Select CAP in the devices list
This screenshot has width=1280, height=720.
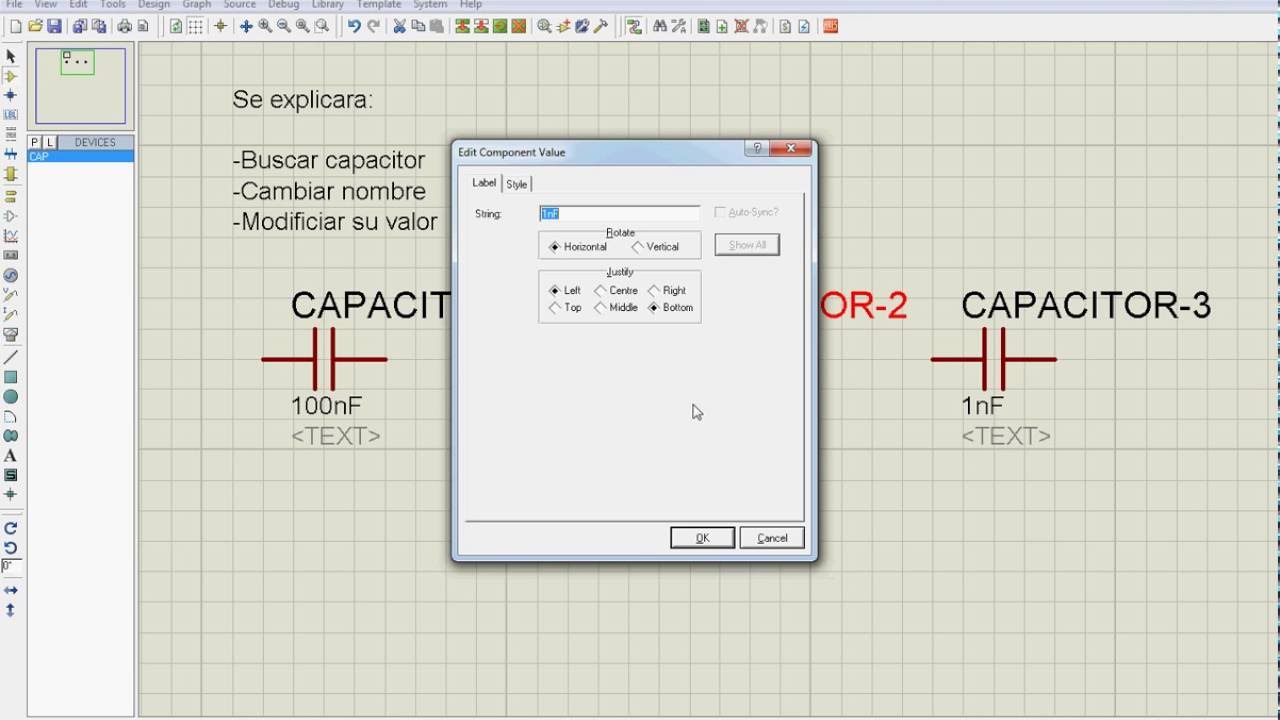coord(80,156)
